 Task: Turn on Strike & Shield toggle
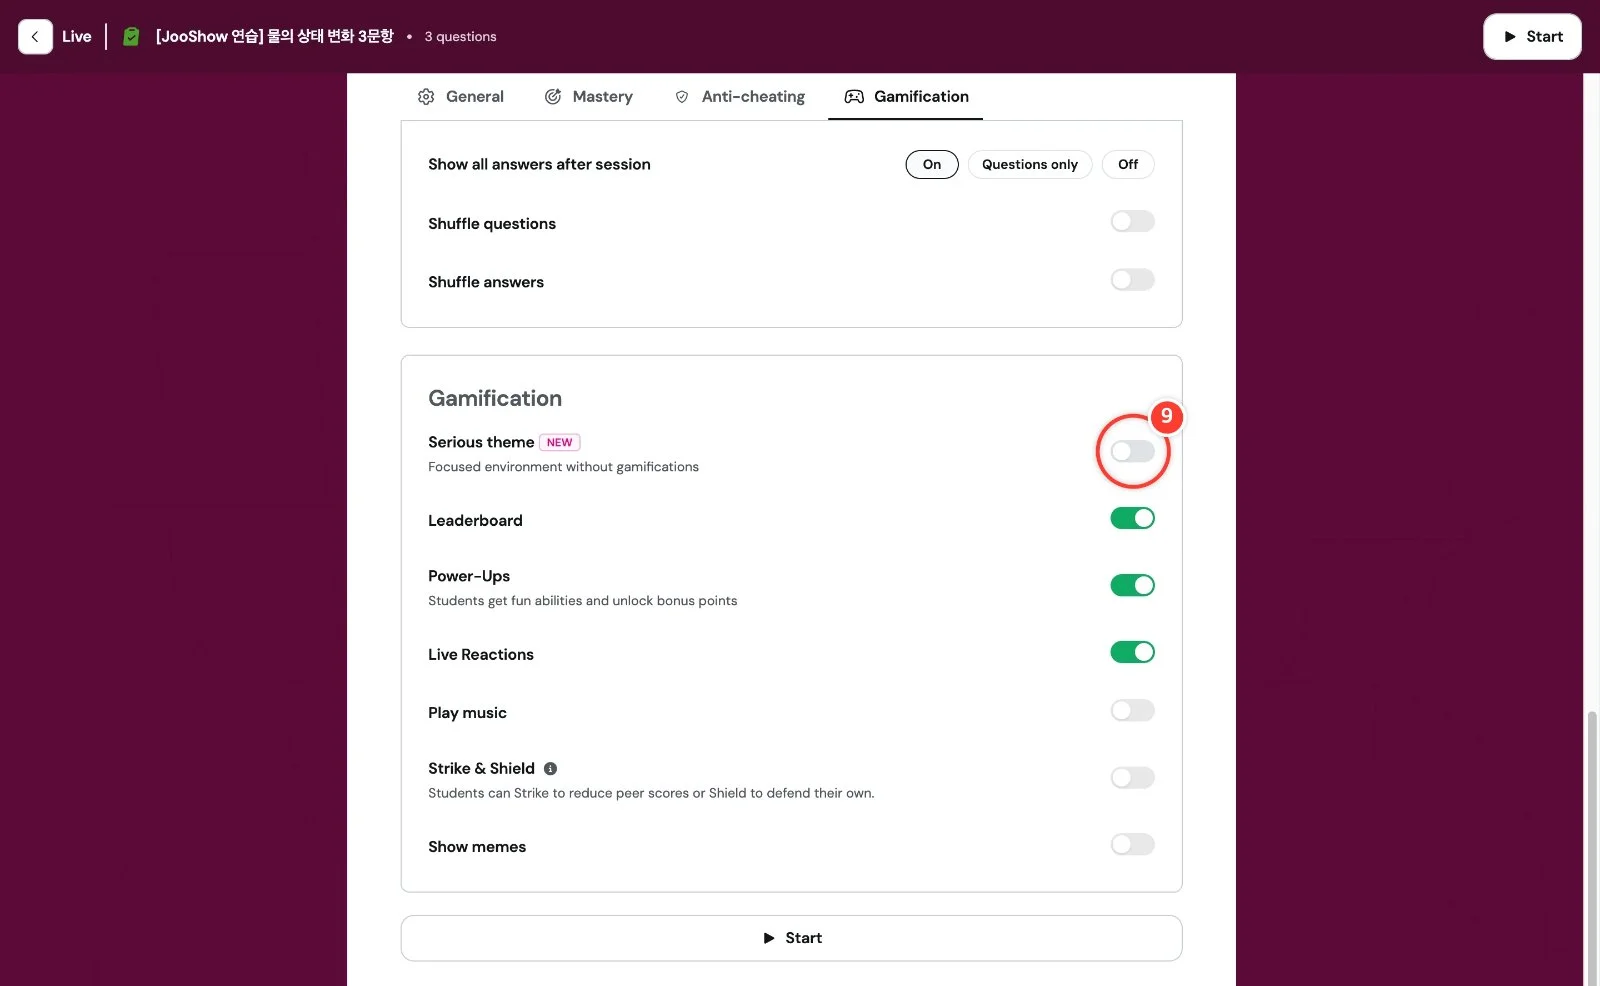pyautogui.click(x=1132, y=778)
